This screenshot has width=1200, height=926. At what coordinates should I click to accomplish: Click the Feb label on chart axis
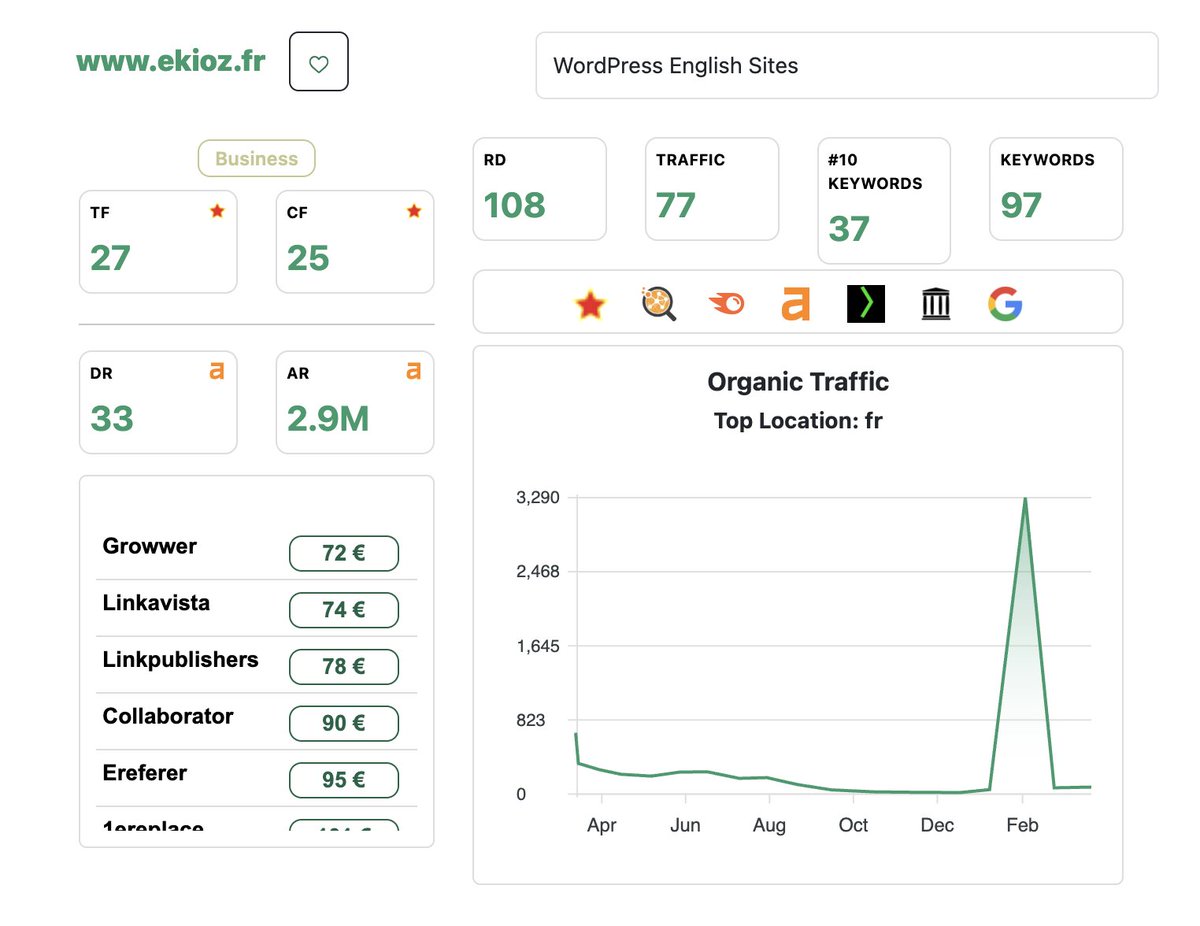click(x=1022, y=826)
